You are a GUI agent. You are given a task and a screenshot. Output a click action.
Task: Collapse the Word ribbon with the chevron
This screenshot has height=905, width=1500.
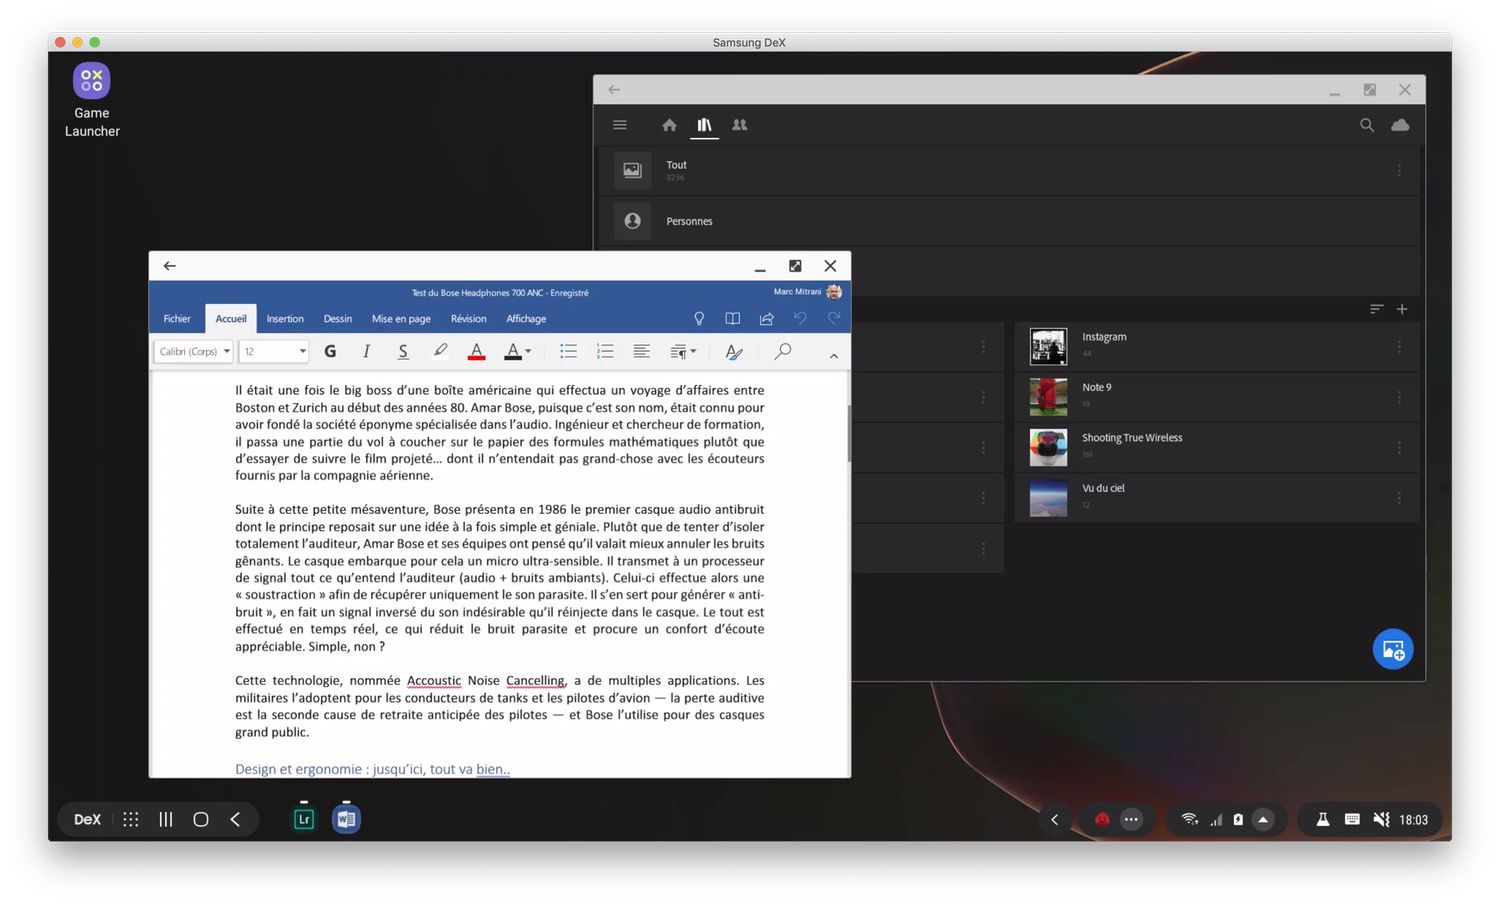coord(833,355)
